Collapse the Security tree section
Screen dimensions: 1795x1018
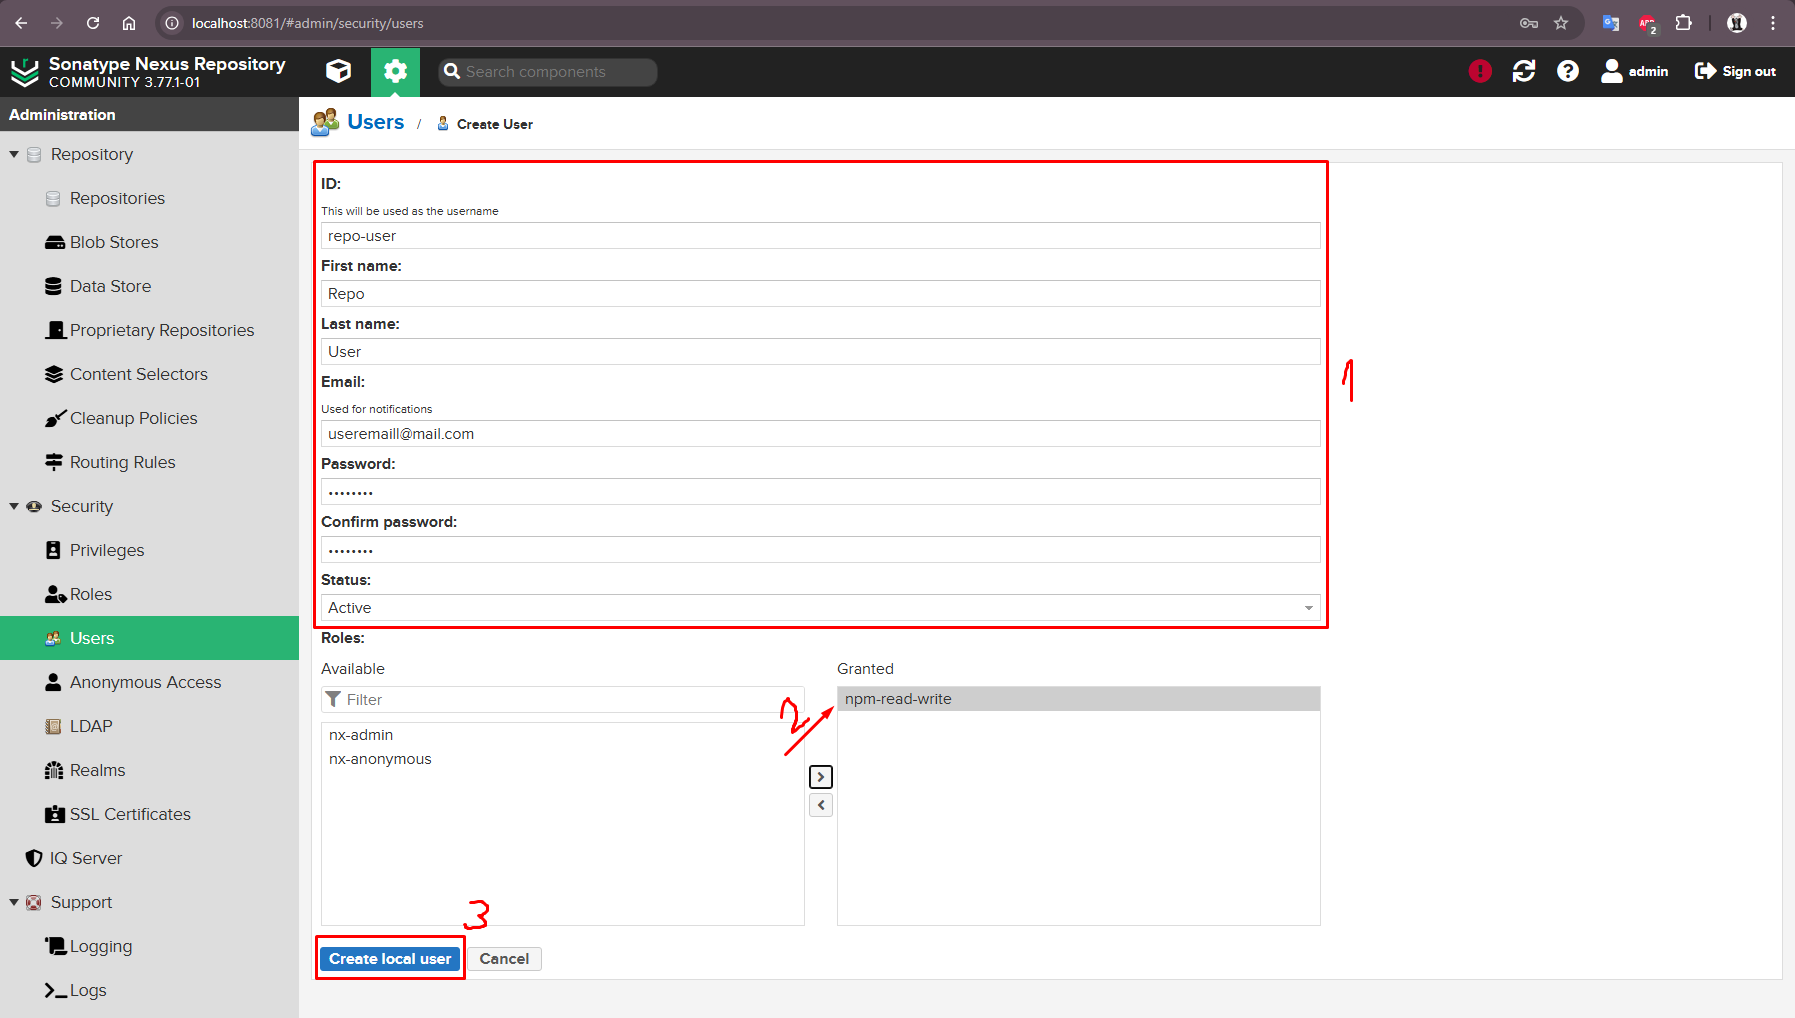click(x=14, y=506)
